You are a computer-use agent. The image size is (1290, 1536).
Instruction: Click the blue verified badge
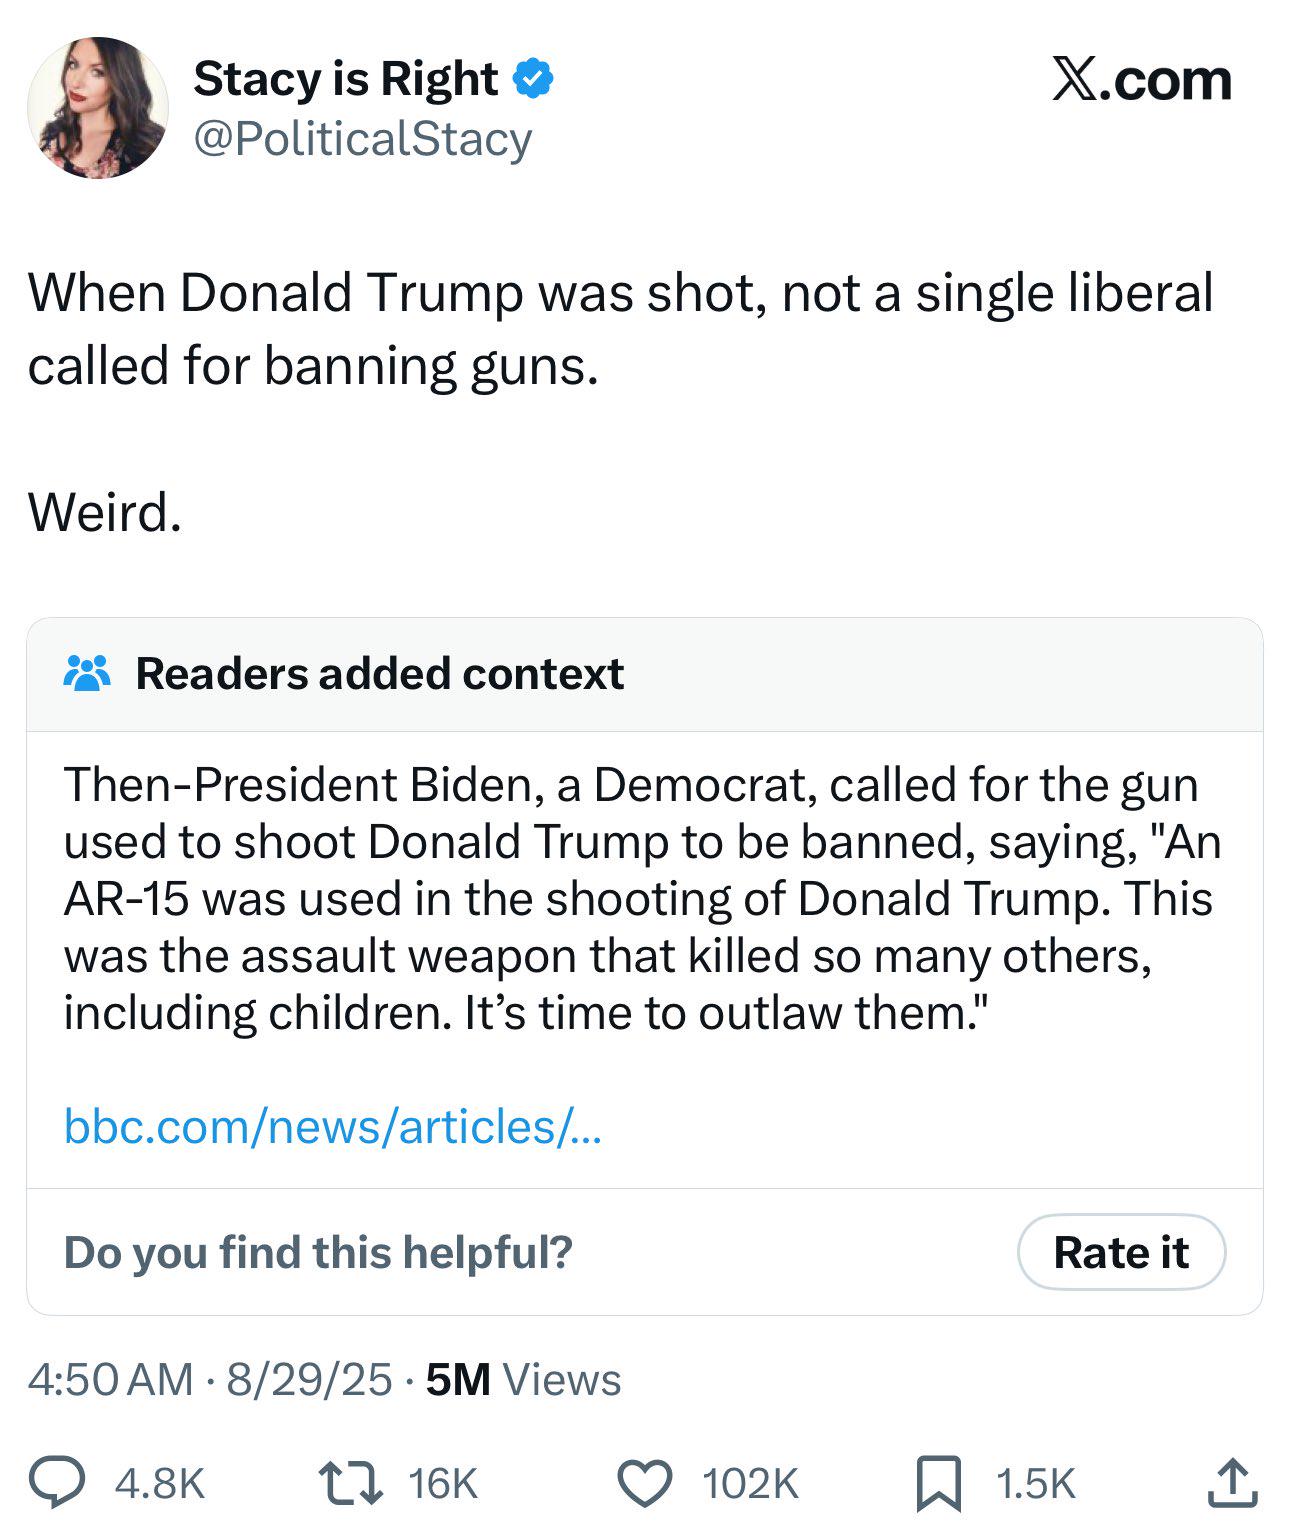click(533, 79)
